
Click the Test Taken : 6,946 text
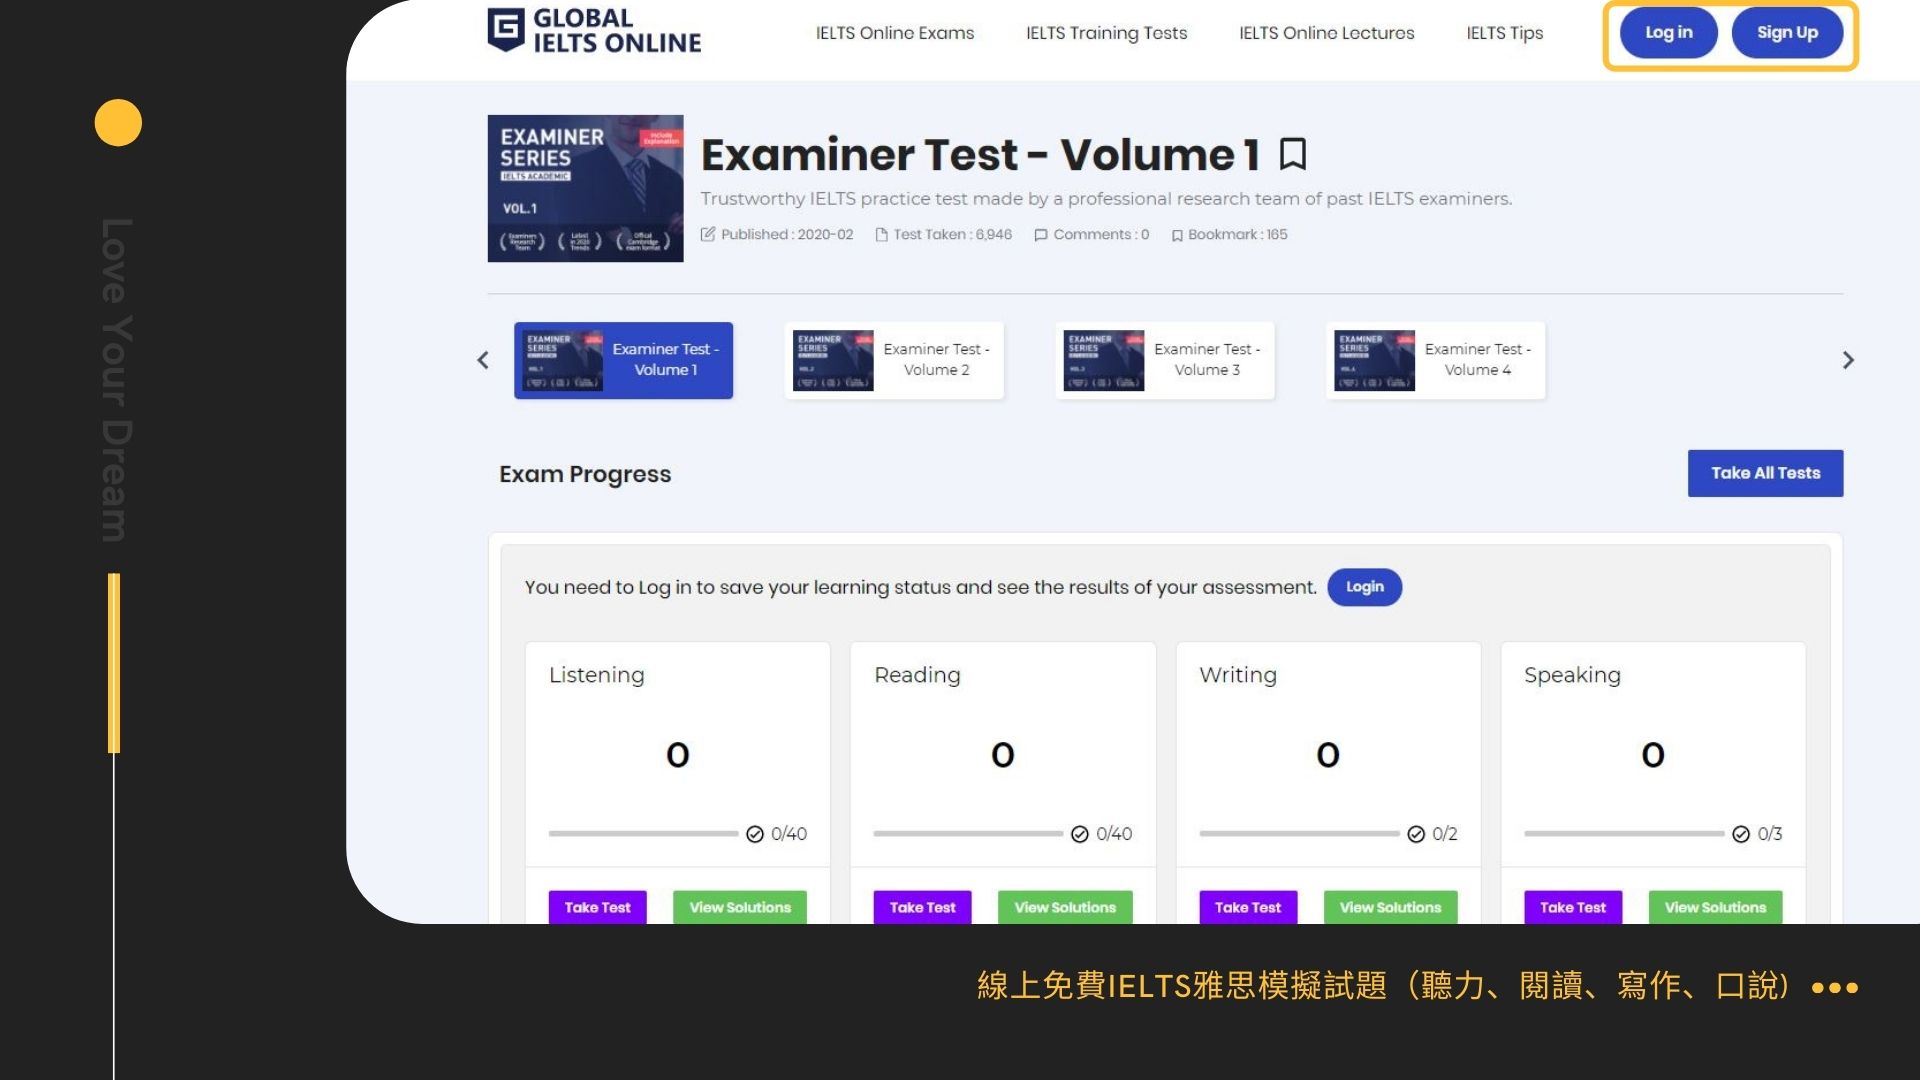953,234
